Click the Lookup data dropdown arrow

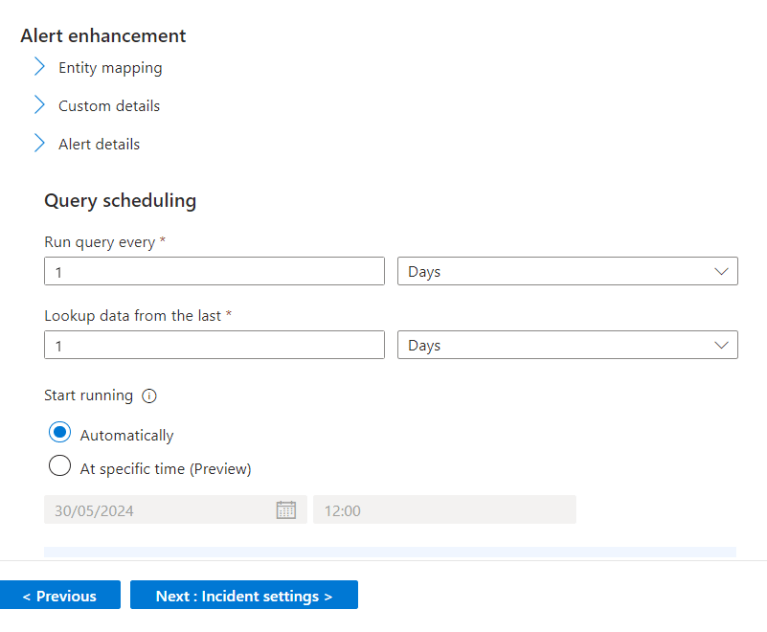tap(721, 345)
